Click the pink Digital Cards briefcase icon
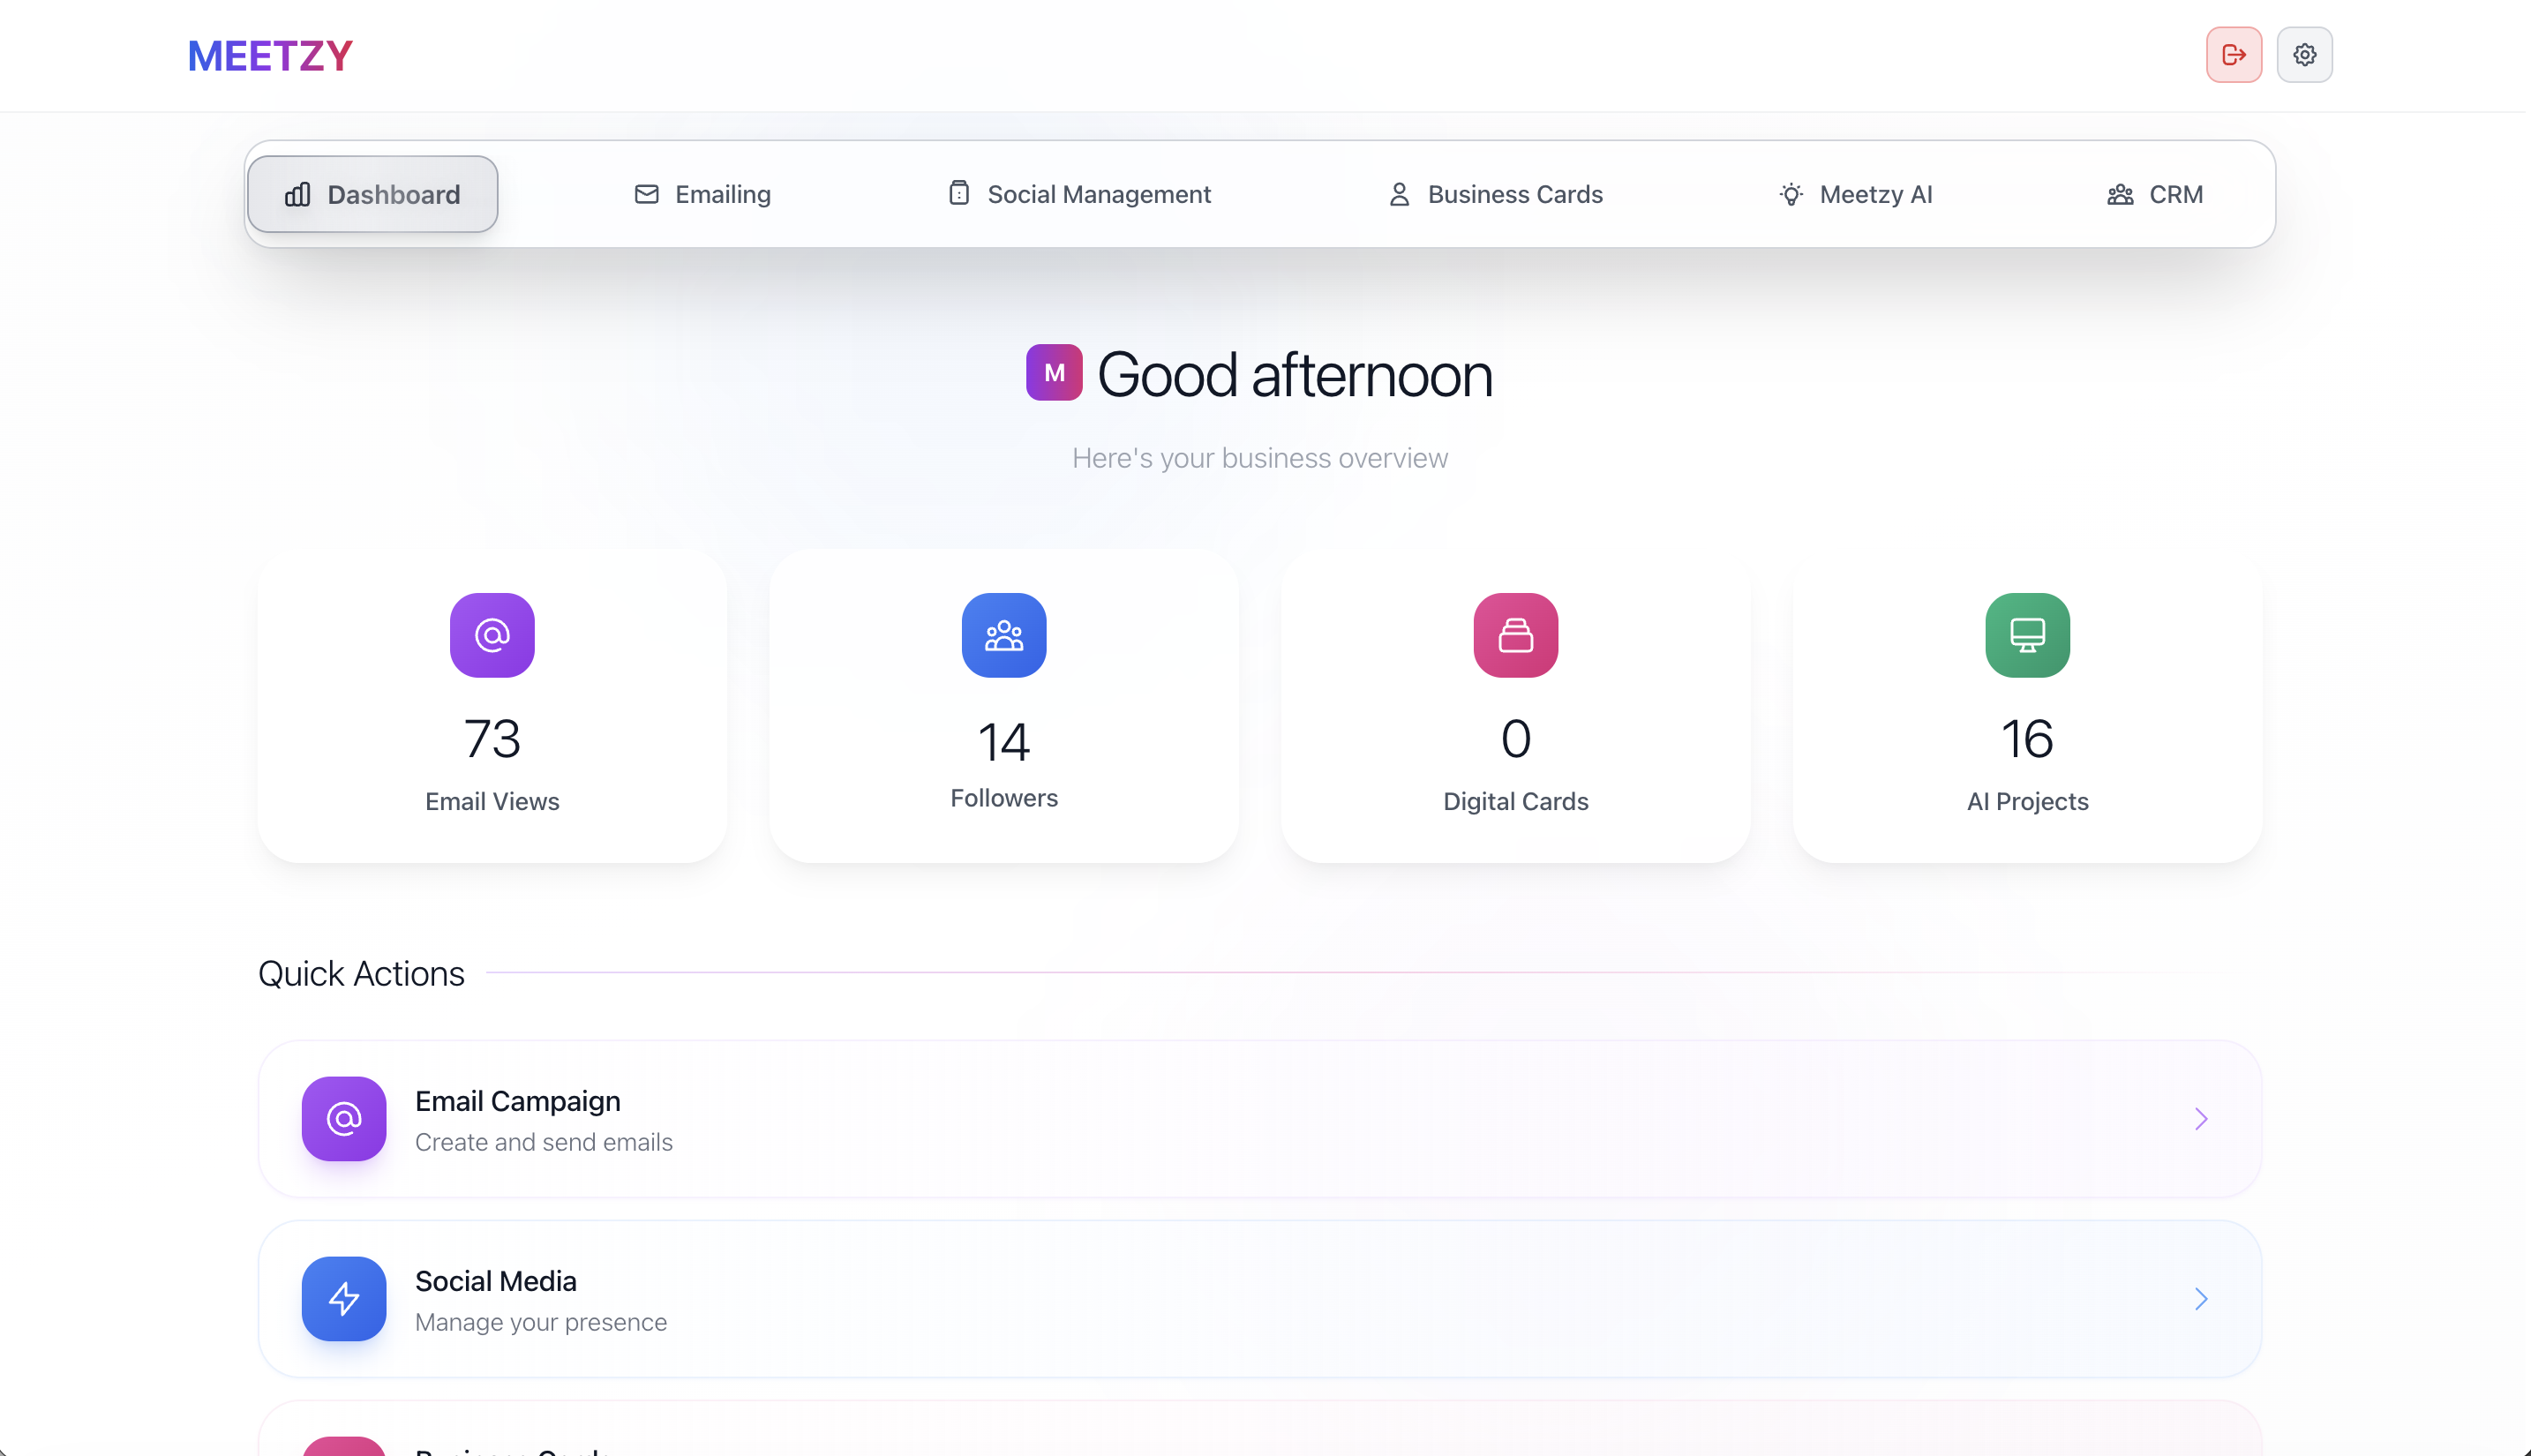This screenshot has width=2531, height=1456. (x=1515, y=635)
